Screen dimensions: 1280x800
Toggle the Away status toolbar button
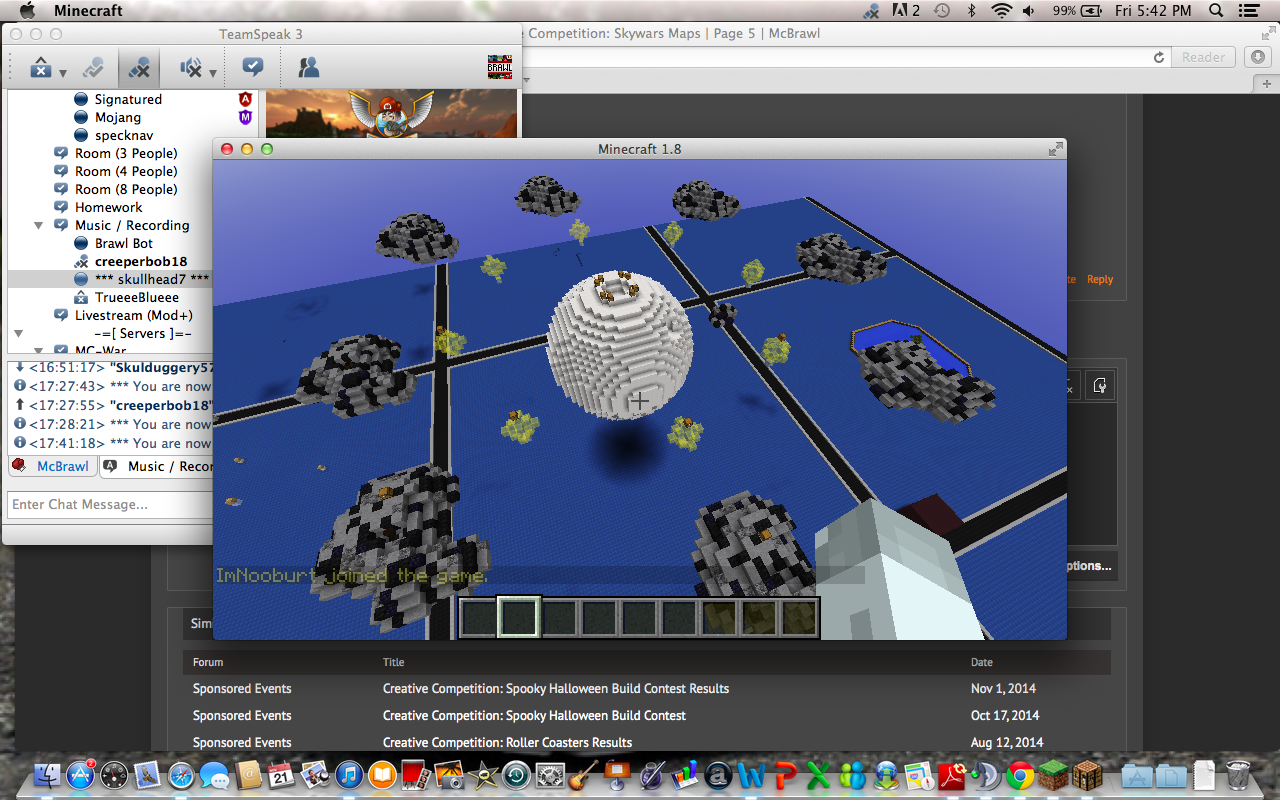40,68
